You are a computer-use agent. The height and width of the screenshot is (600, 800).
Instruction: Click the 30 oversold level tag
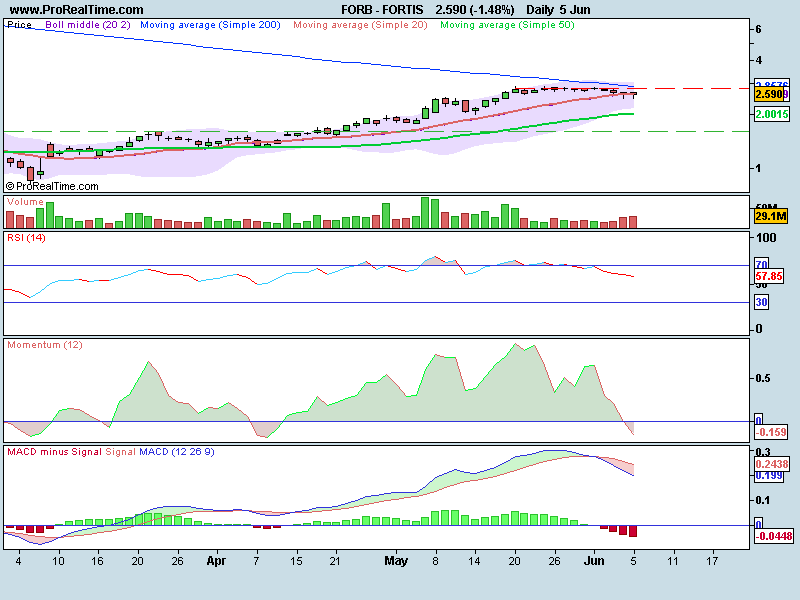762,302
